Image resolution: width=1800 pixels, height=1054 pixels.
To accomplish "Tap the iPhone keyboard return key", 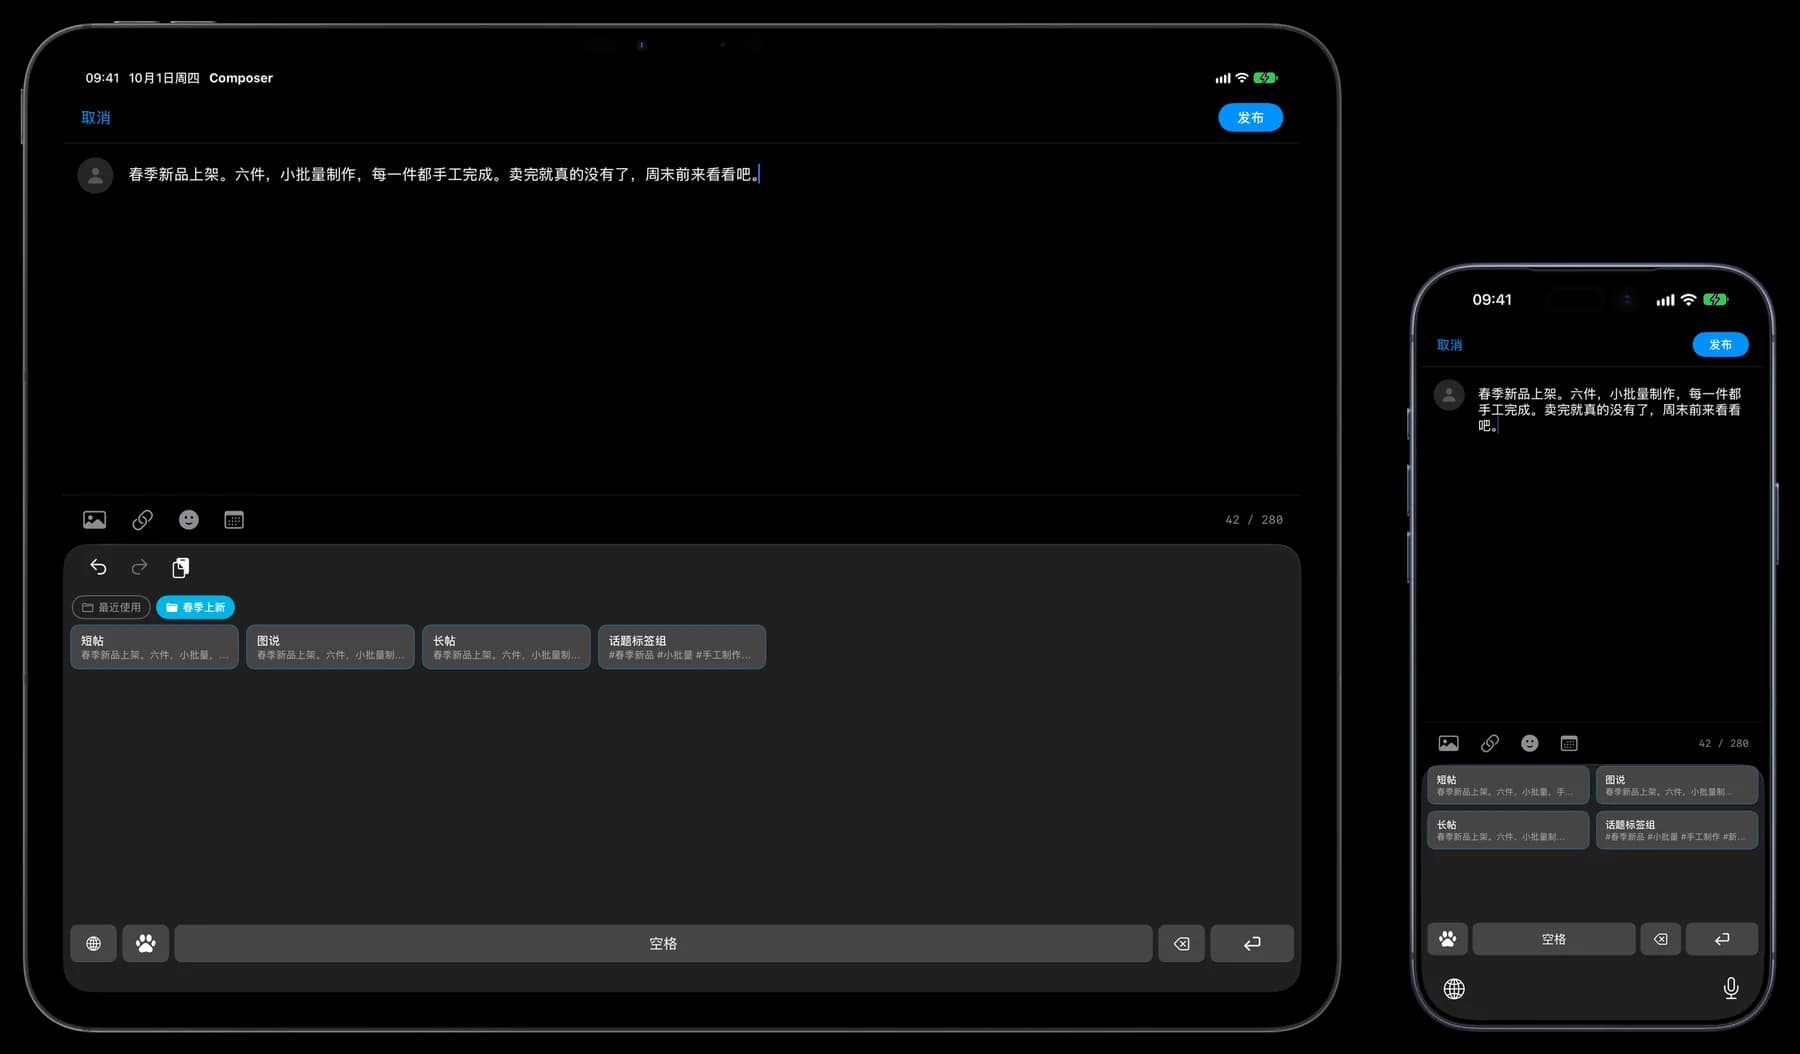I will tap(1722, 939).
